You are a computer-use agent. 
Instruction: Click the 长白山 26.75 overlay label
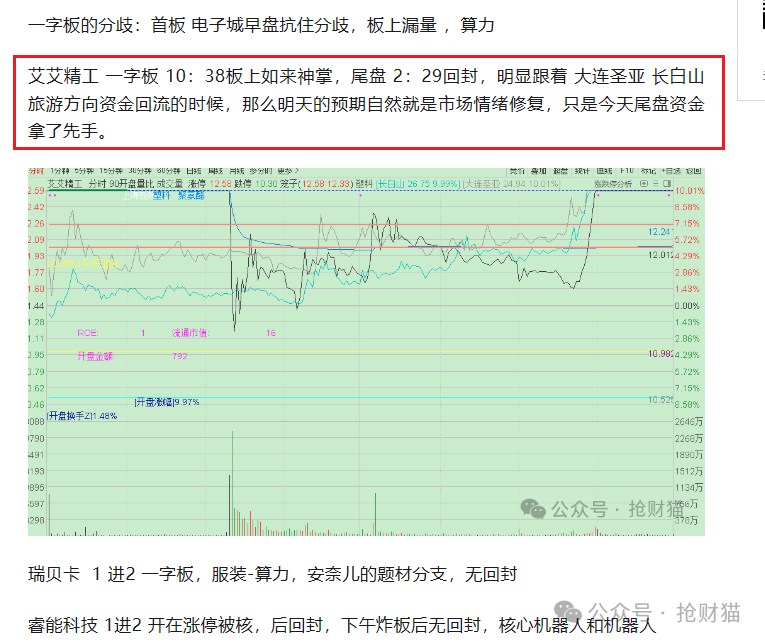[x=419, y=184]
